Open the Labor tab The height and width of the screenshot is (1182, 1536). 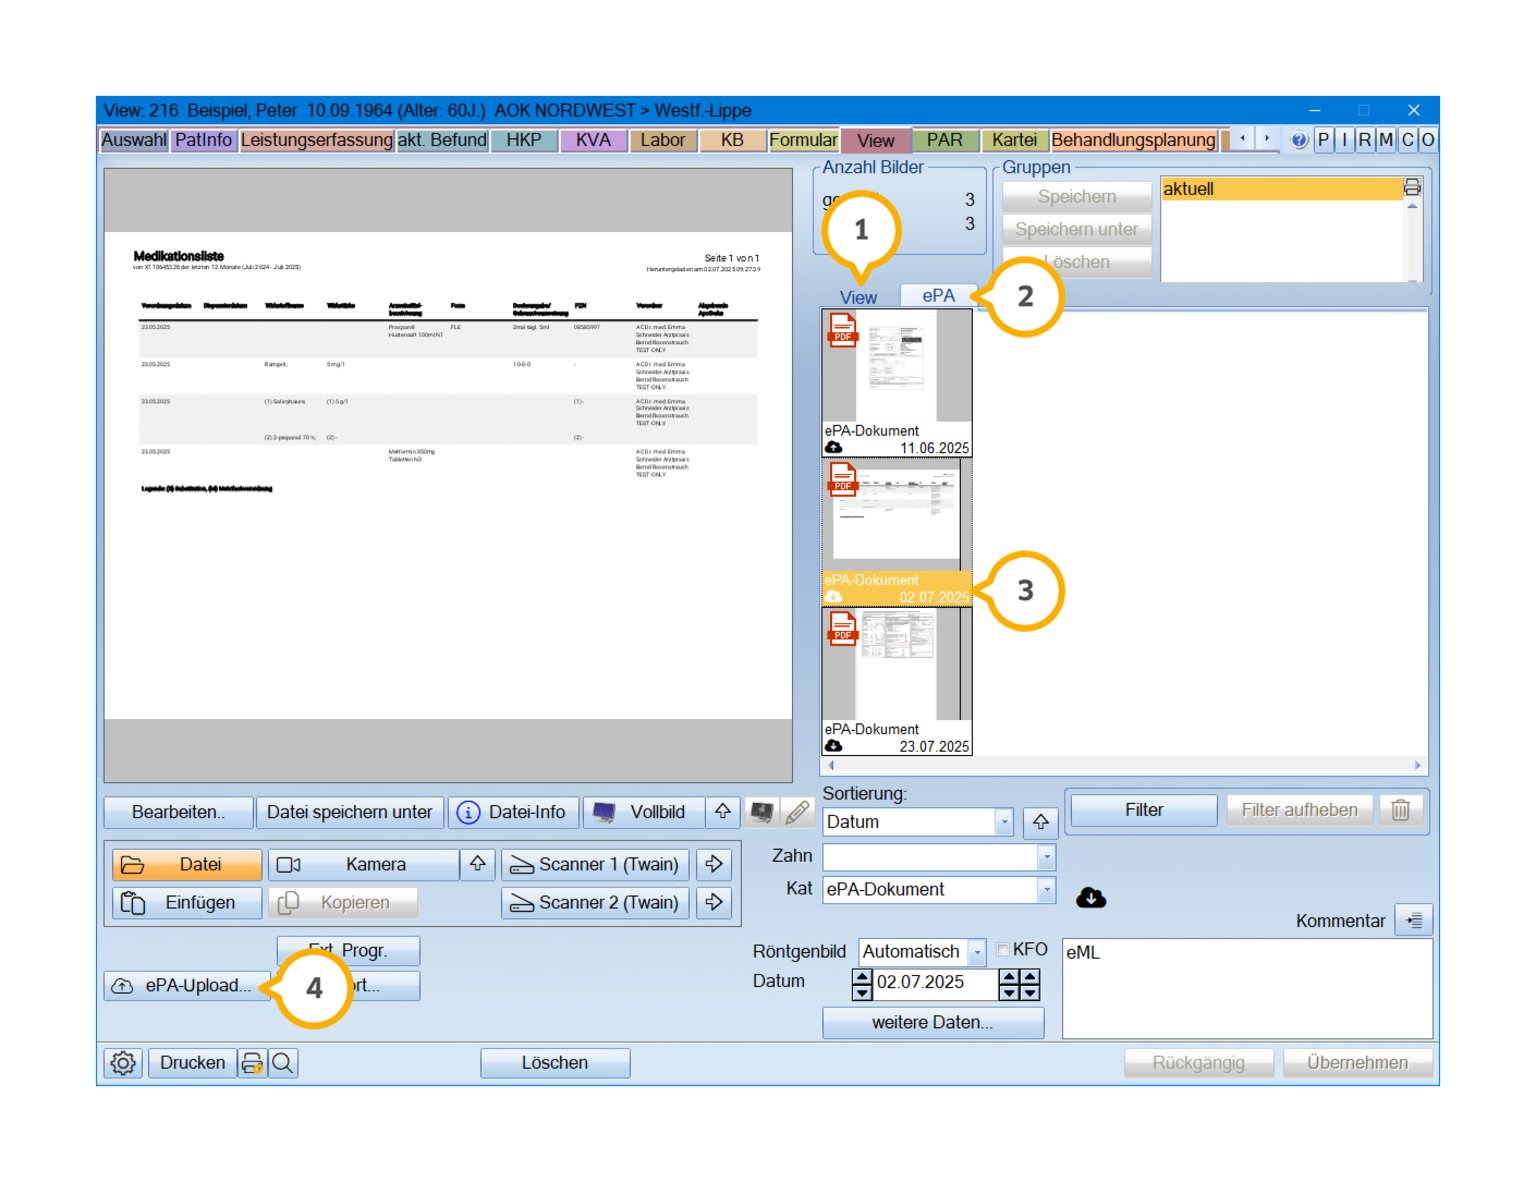click(663, 140)
